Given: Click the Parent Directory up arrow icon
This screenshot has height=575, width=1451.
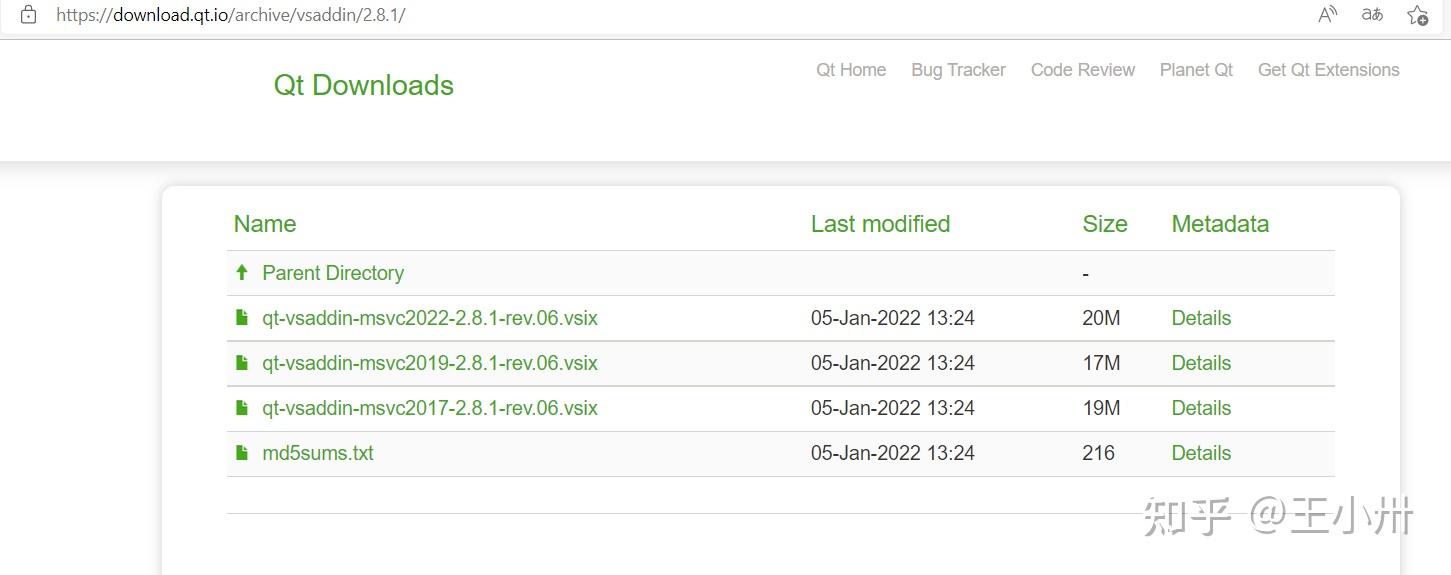Looking at the screenshot, I should click(241, 272).
